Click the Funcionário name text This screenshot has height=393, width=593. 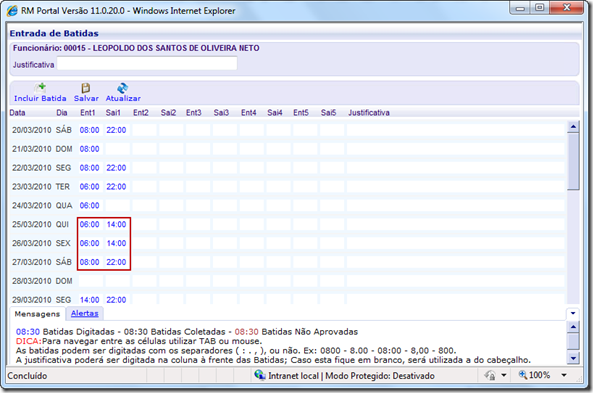point(136,48)
